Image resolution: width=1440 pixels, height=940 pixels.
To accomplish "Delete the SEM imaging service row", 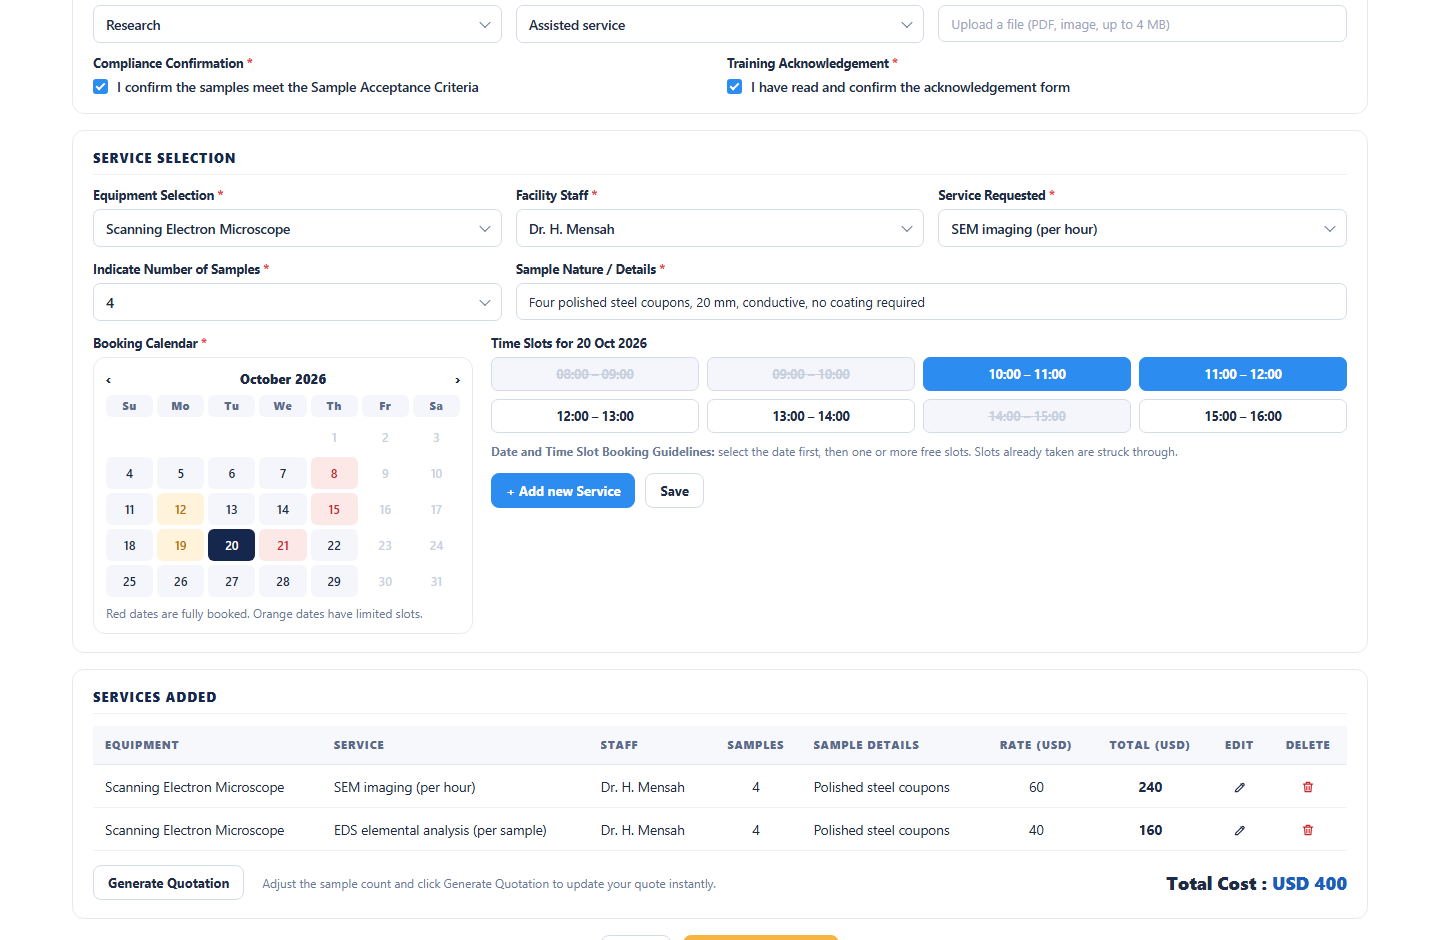I will pyautogui.click(x=1308, y=787).
